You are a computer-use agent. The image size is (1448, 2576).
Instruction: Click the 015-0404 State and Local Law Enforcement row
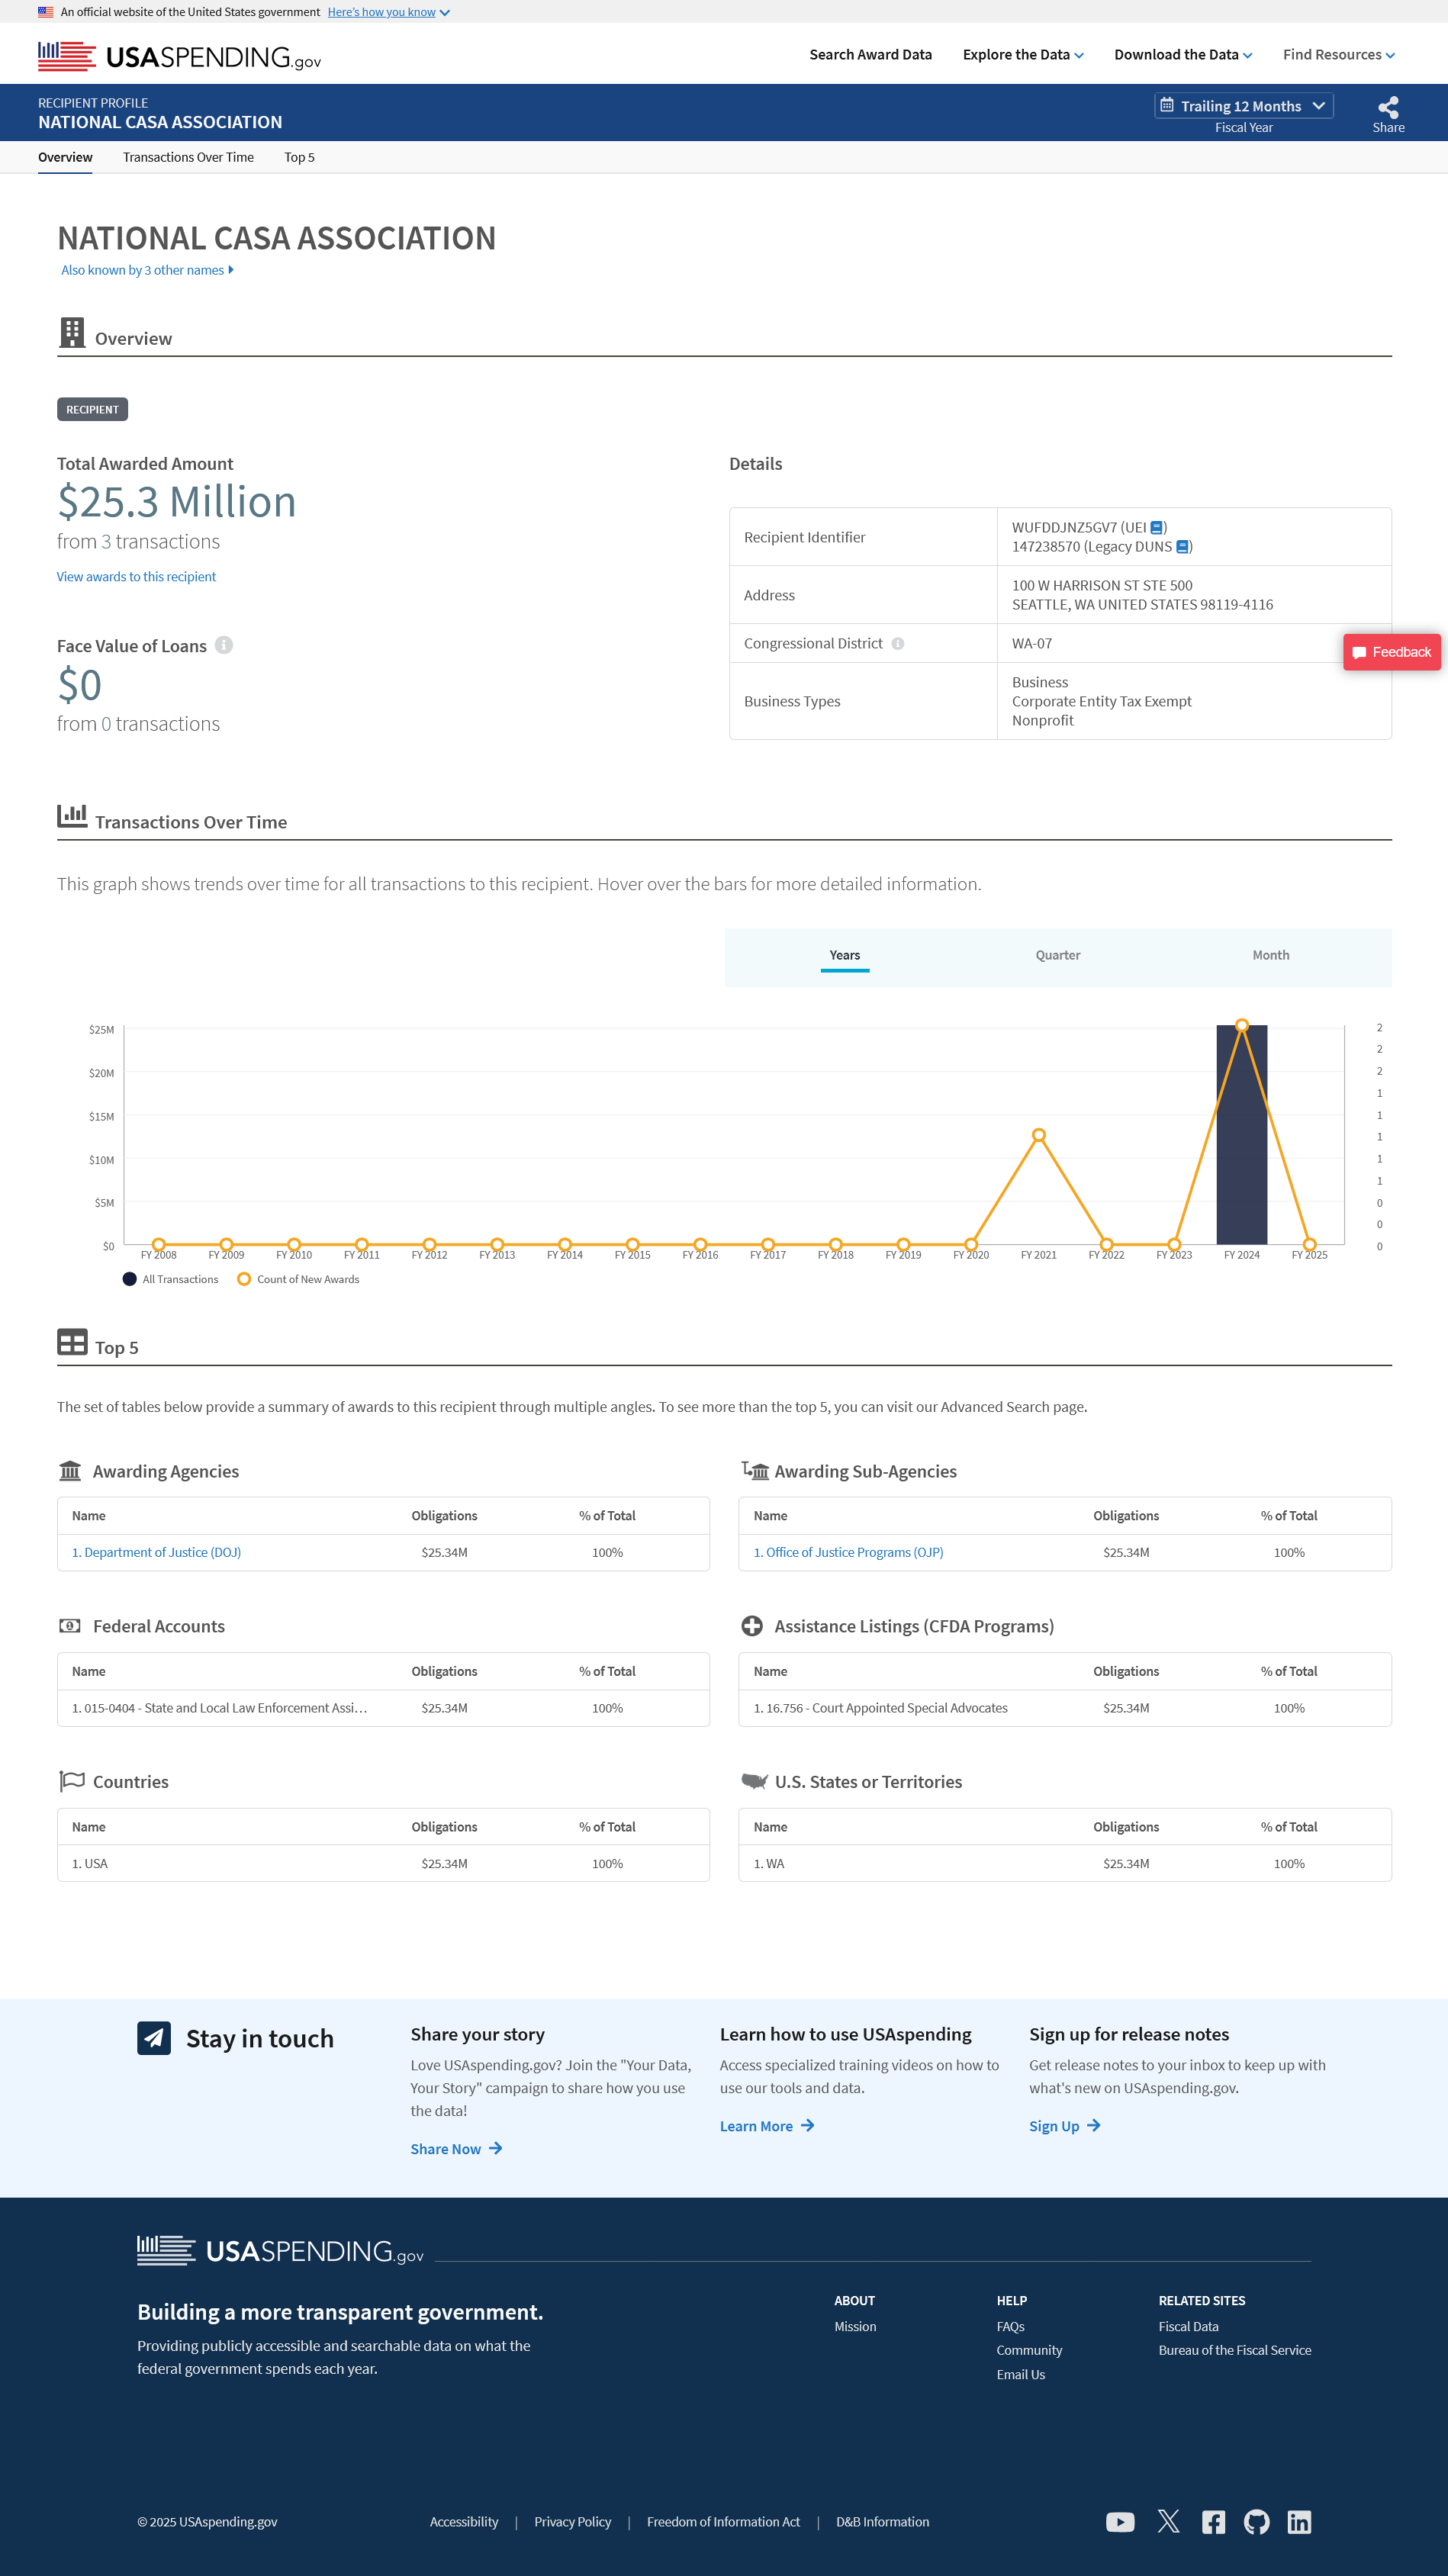click(383, 1708)
